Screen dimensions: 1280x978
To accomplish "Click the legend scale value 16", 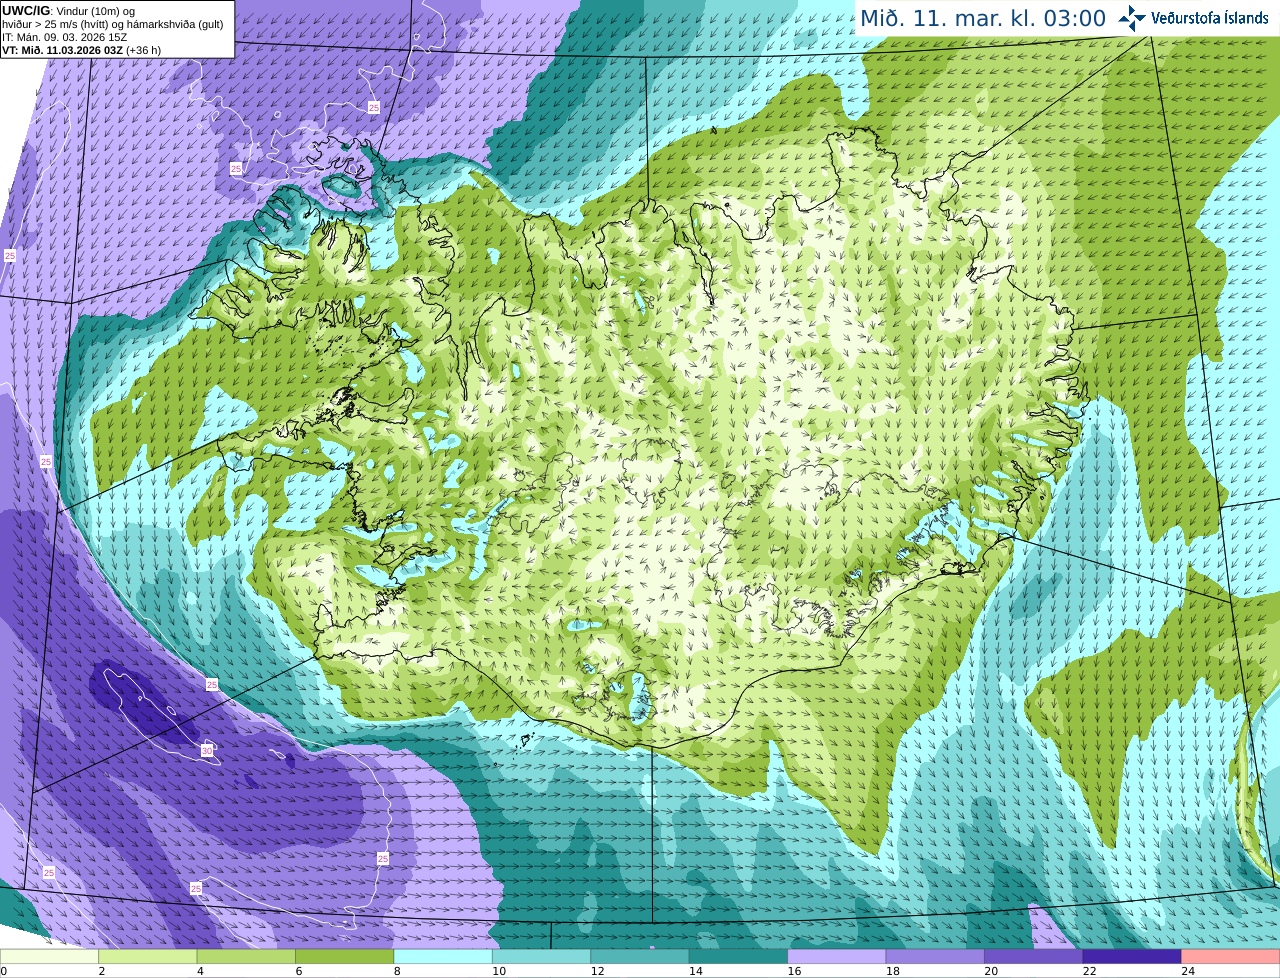I will (794, 971).
